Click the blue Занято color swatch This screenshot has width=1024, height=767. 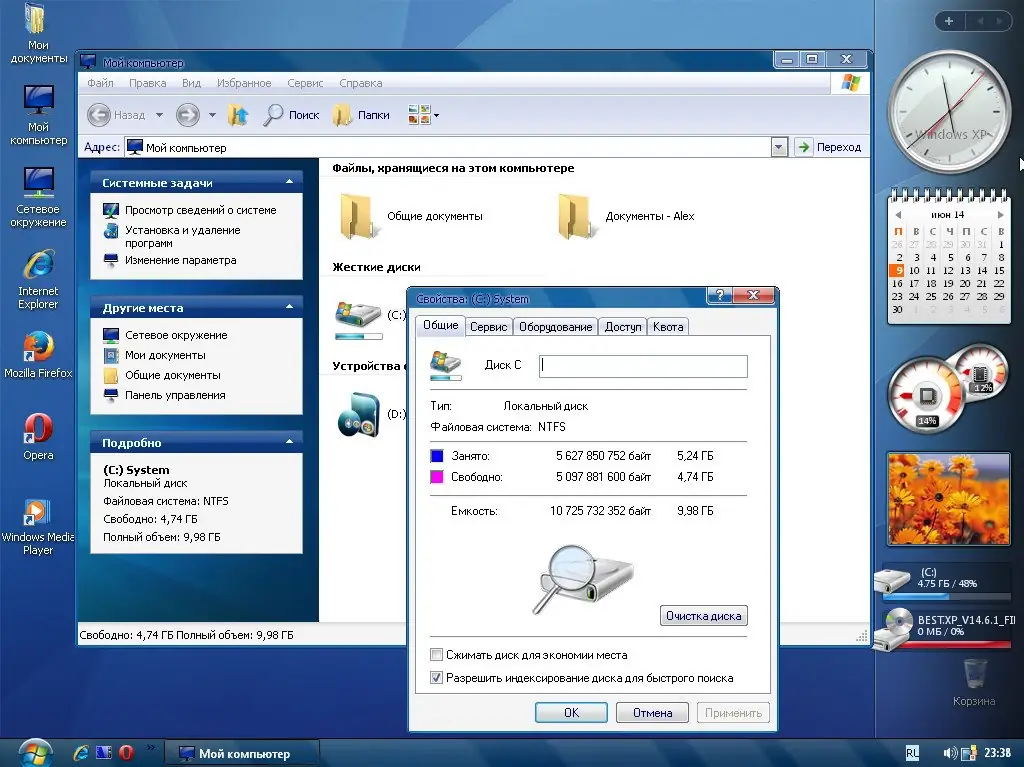[437, 456]
